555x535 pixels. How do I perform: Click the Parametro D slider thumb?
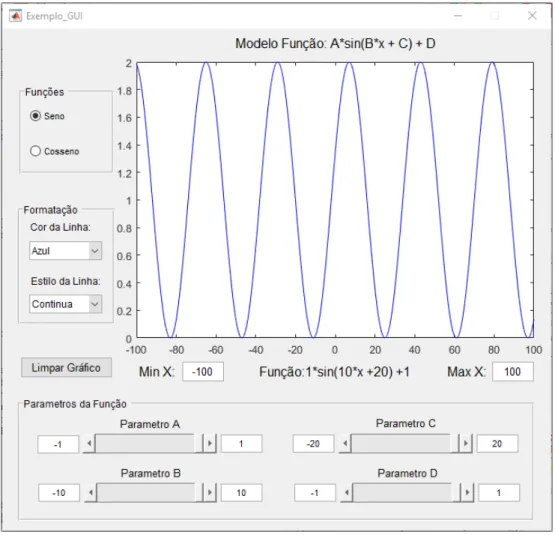(457, 493)
